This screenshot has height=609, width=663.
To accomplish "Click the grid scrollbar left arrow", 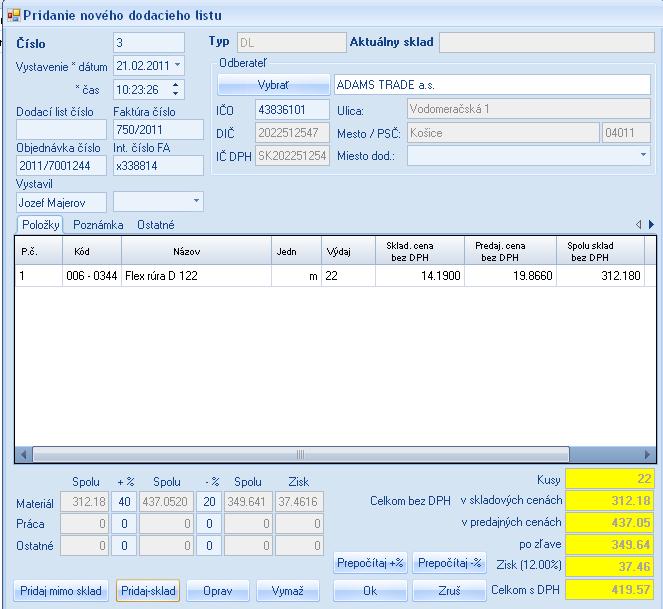I will point(24,455).
